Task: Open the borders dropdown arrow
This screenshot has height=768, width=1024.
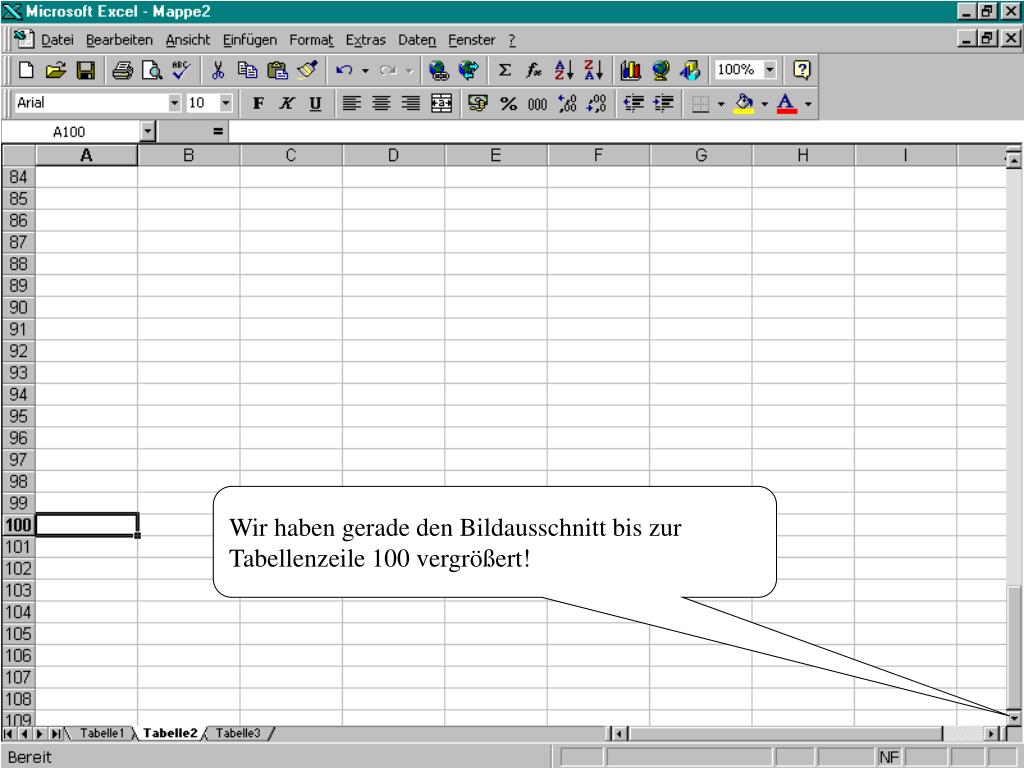Action: (721, 103)
